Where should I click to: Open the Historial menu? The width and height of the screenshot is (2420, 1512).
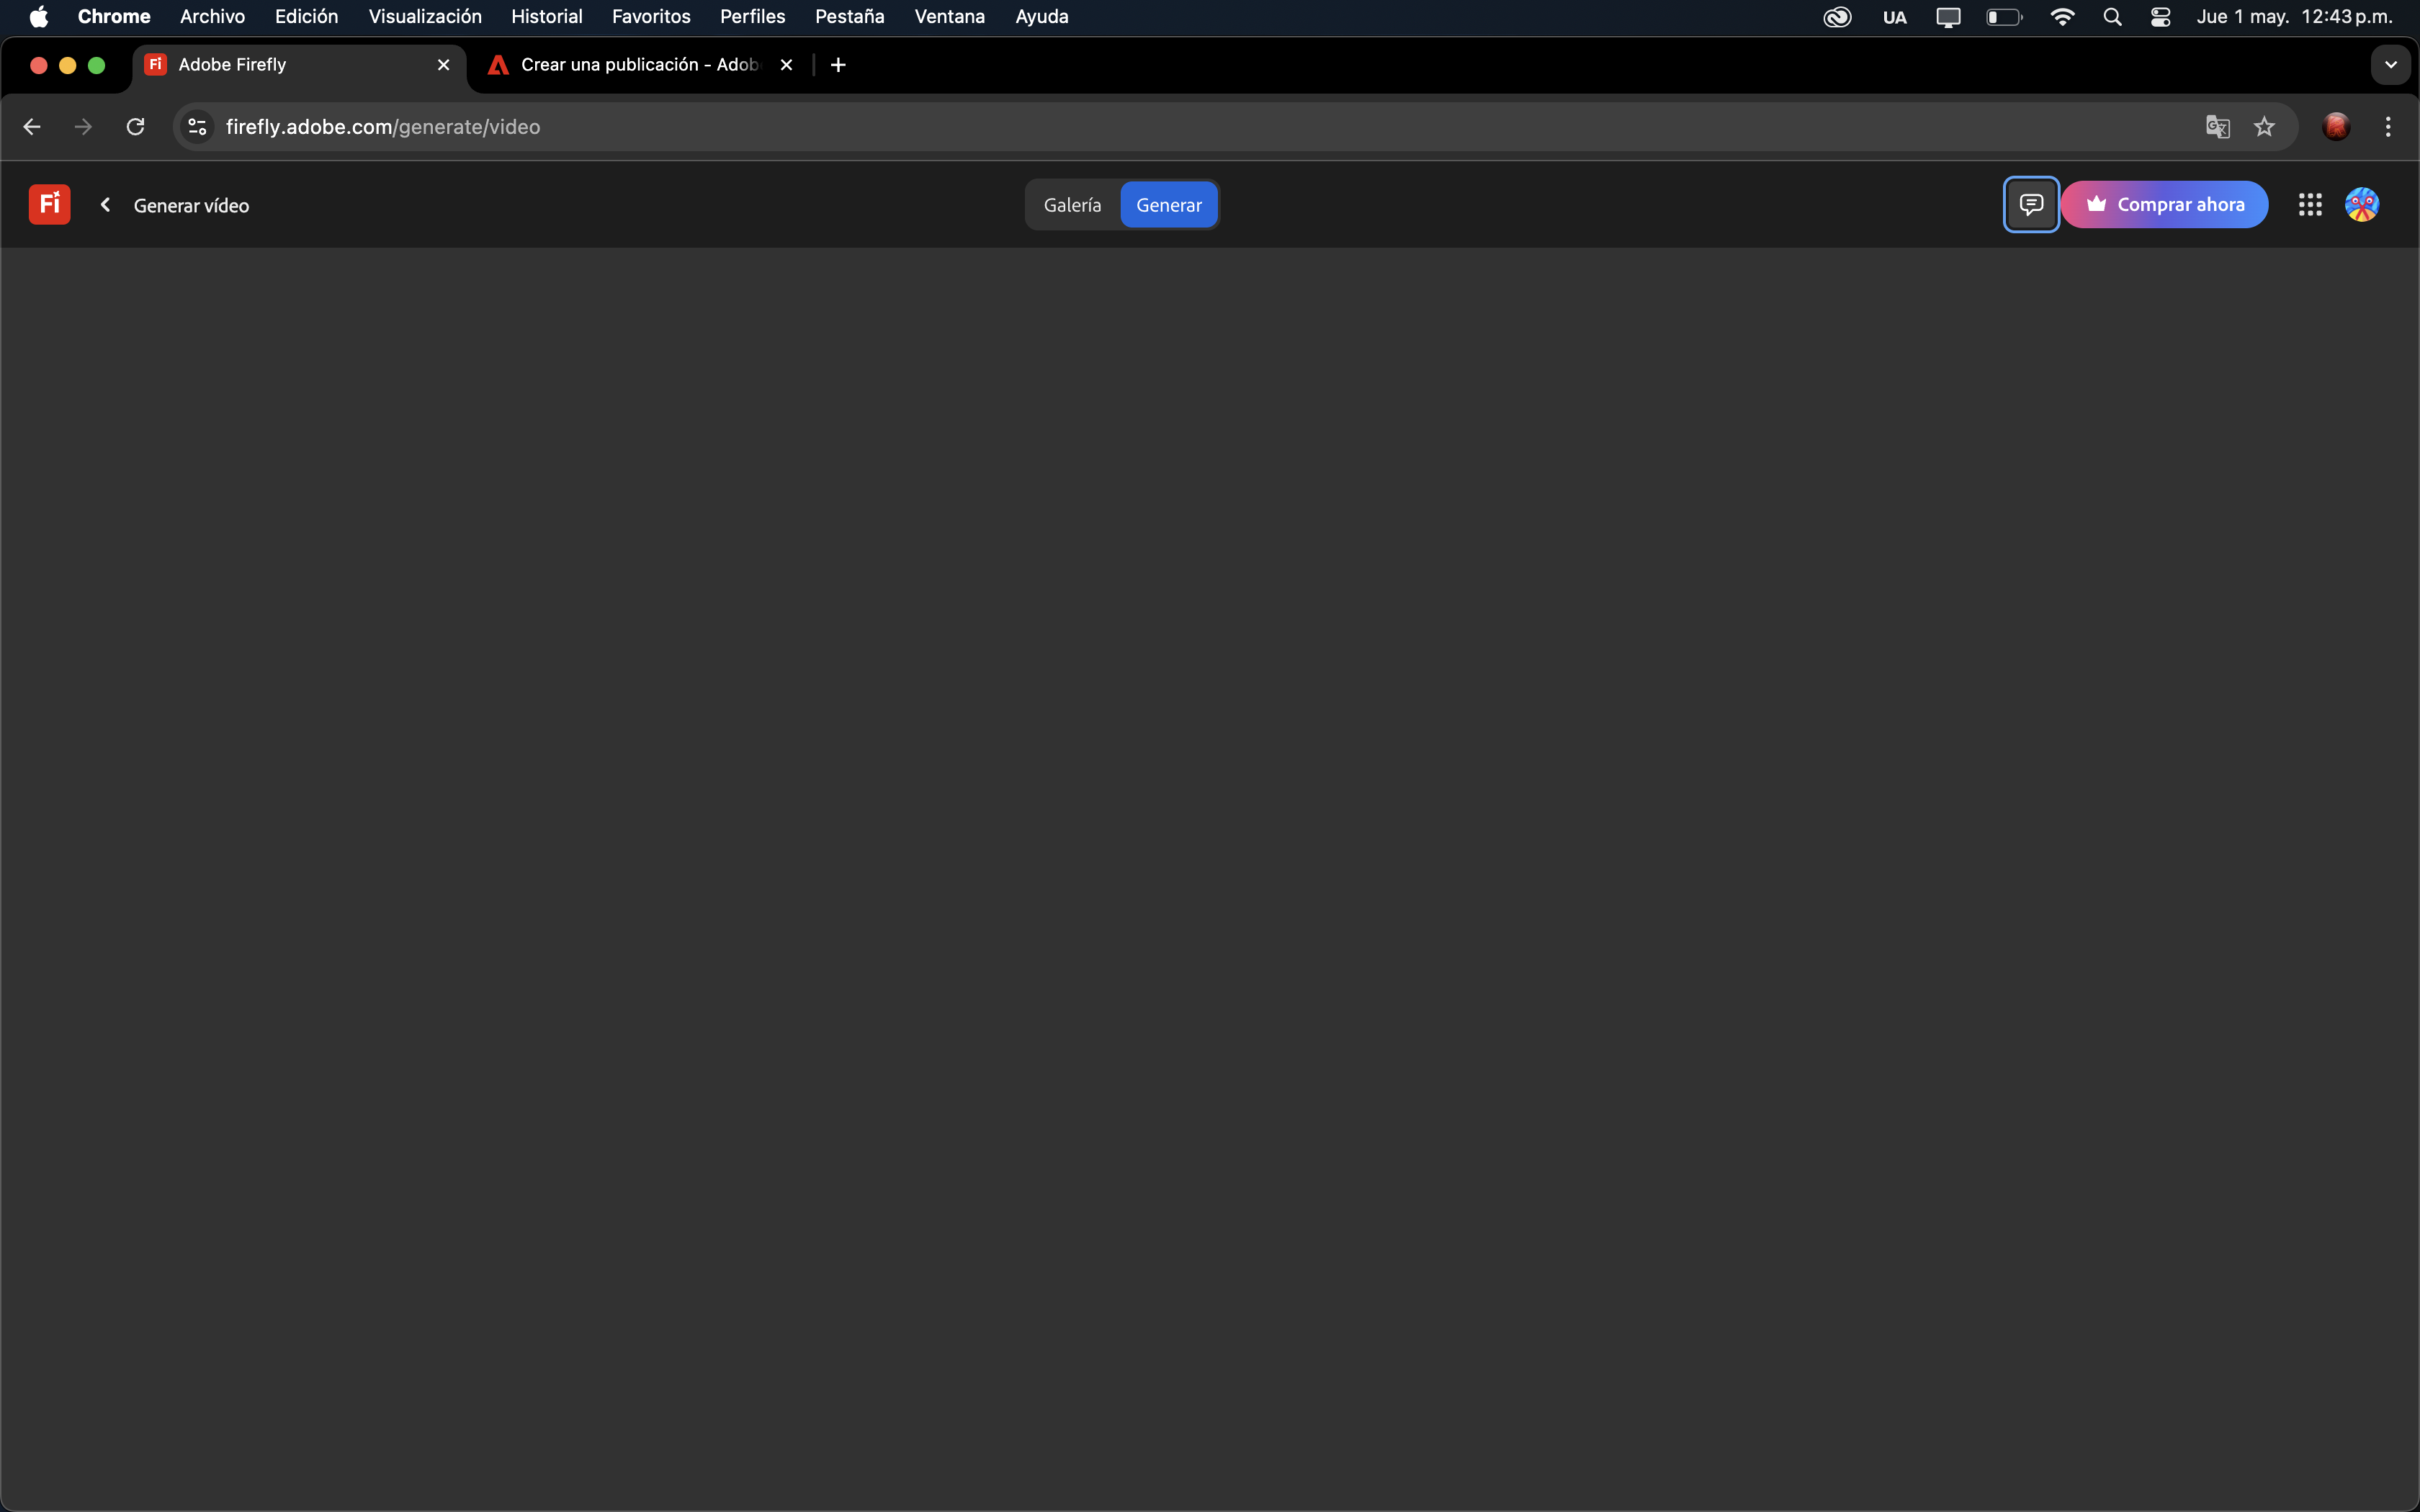(546, 17)
